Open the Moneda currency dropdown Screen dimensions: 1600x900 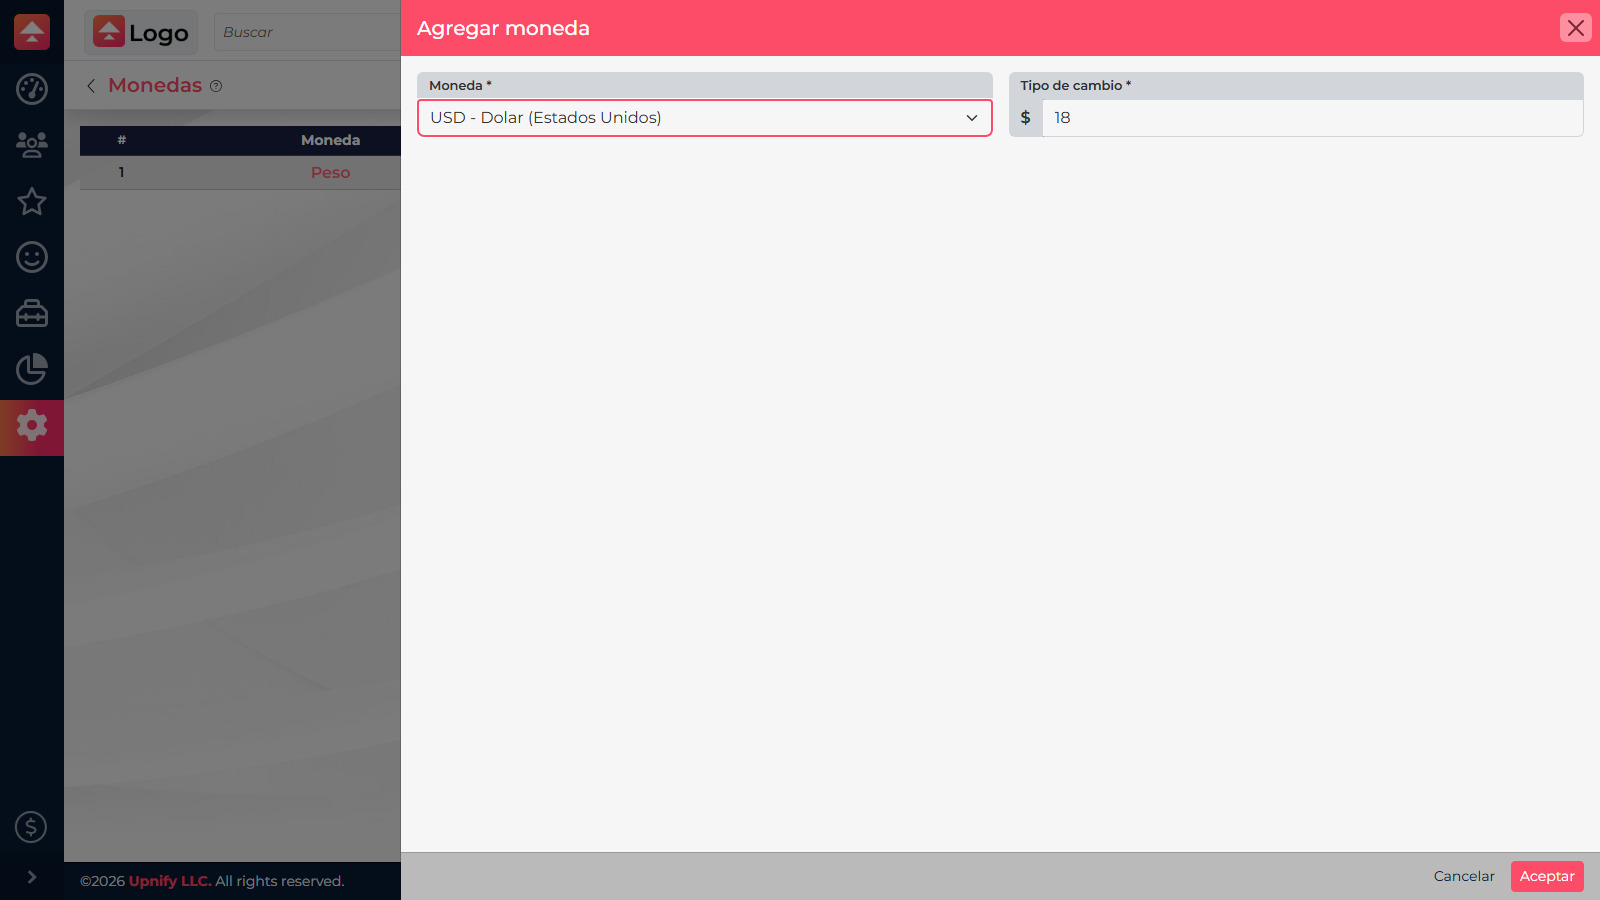tap(705, 118)
